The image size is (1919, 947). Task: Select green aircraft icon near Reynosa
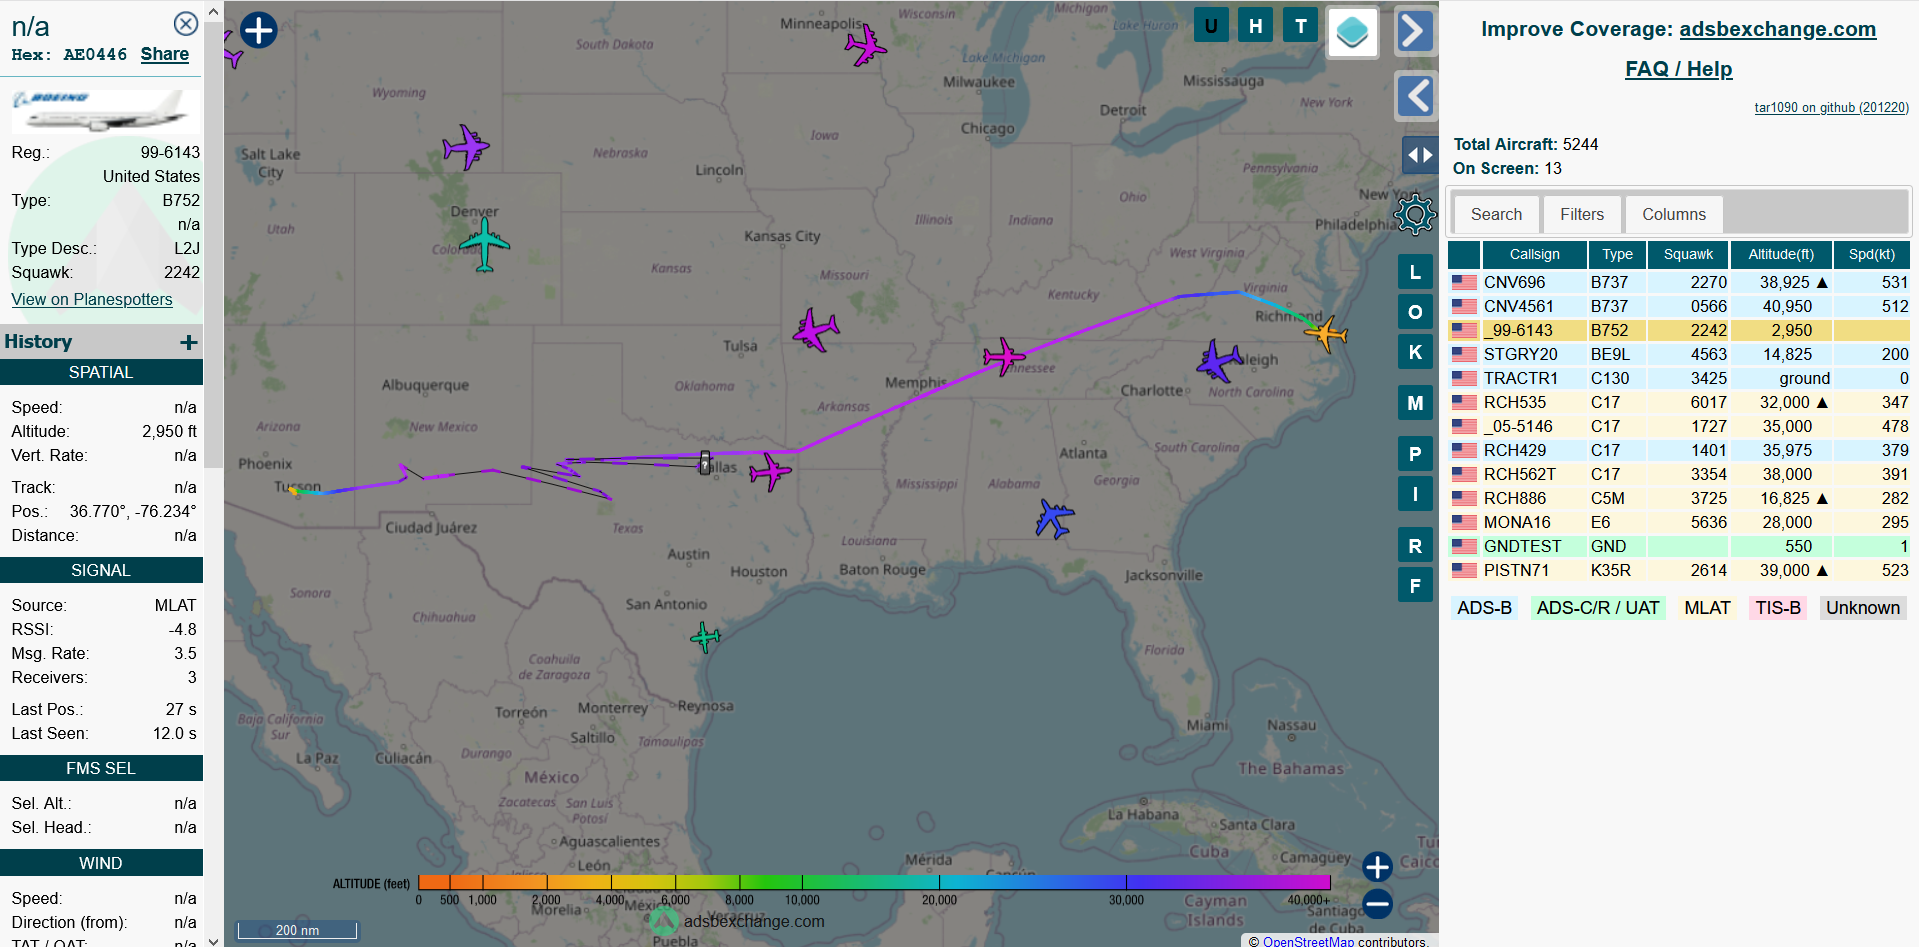pos(705,636)
